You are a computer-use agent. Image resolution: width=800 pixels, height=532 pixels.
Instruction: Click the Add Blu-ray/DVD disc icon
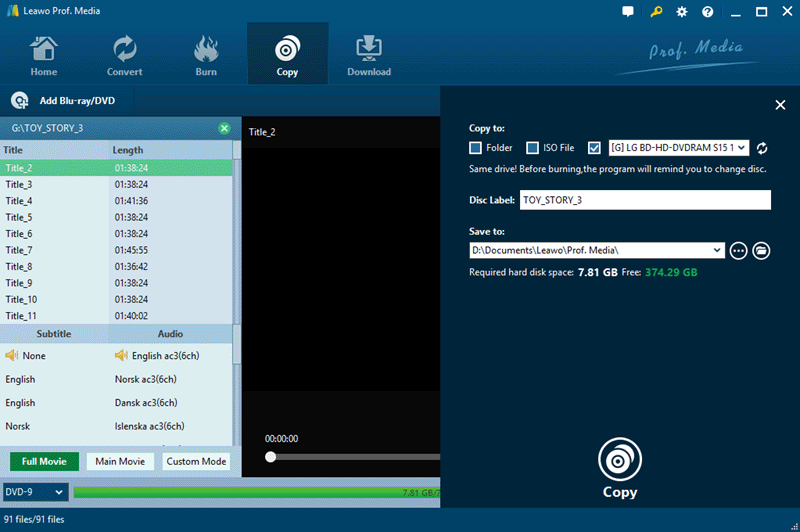coord(19,100)
